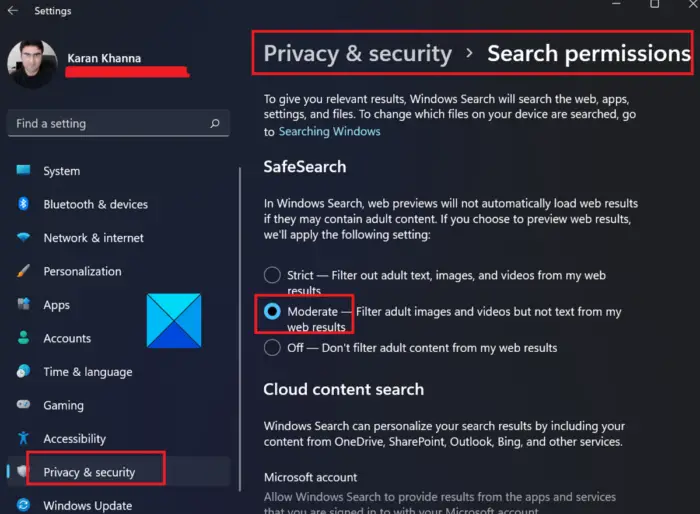Click the Windows Update refresh icon
Image resolution: width=700 pixels, height=514 pixels.
(x=23, y=505)
